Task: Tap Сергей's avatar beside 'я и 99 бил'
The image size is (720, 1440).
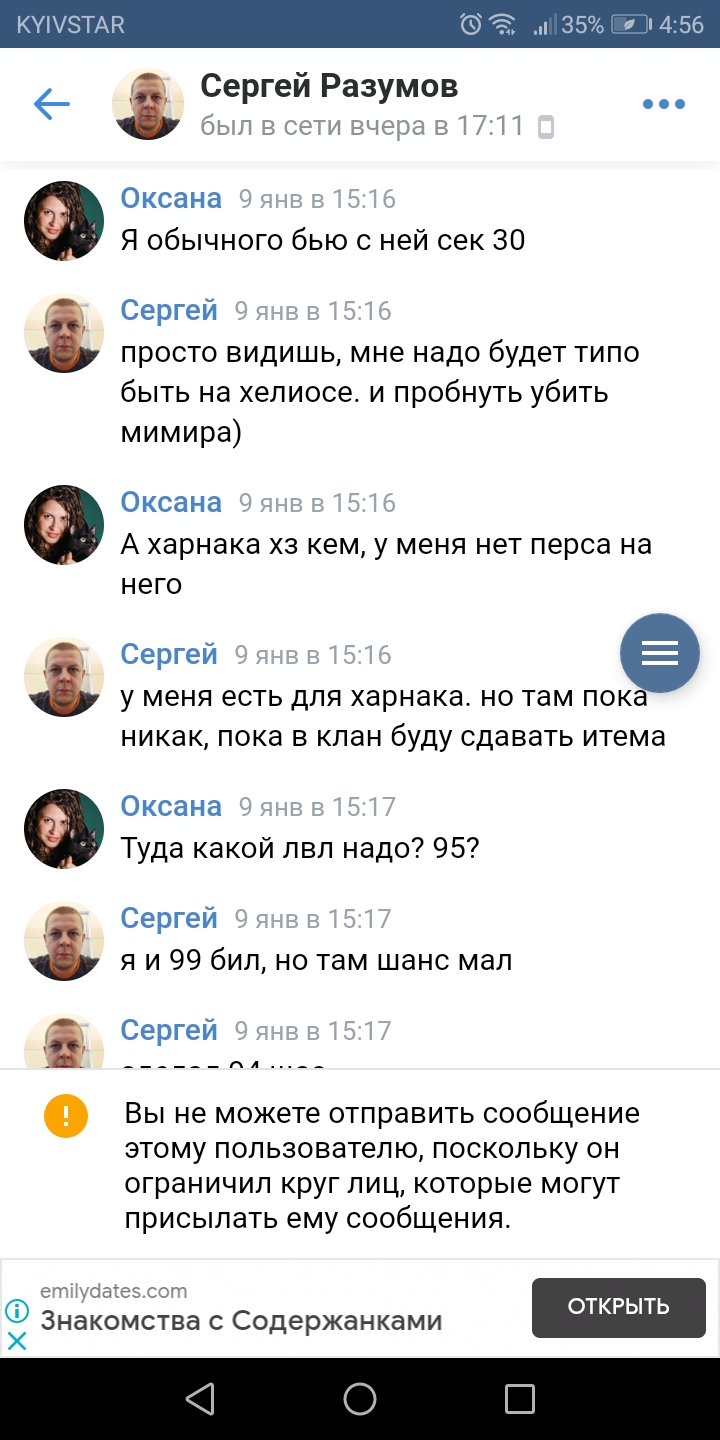Action: click(64, 941)
